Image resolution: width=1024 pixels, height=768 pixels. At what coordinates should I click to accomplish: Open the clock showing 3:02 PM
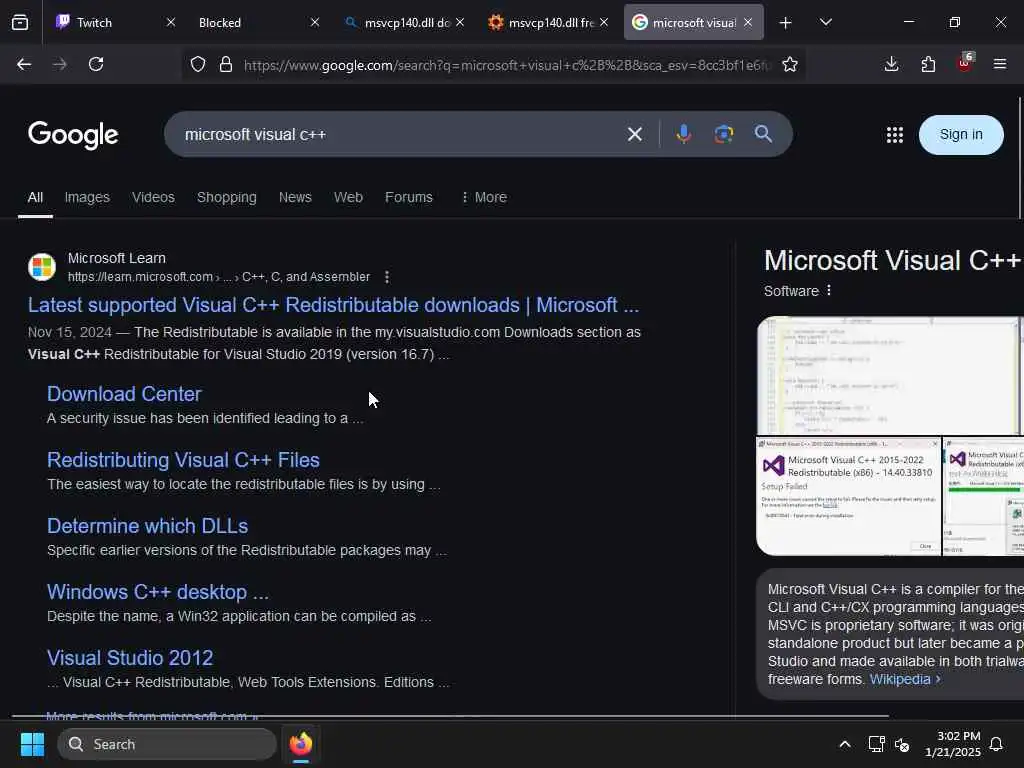[x=953, y=744]
